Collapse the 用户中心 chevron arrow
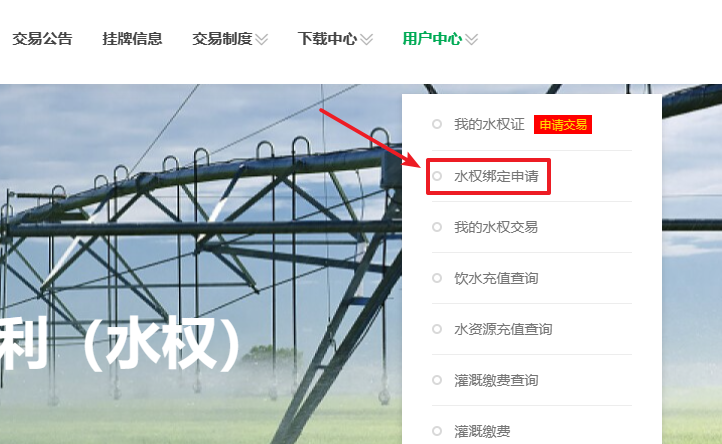 tap(472, 40)
